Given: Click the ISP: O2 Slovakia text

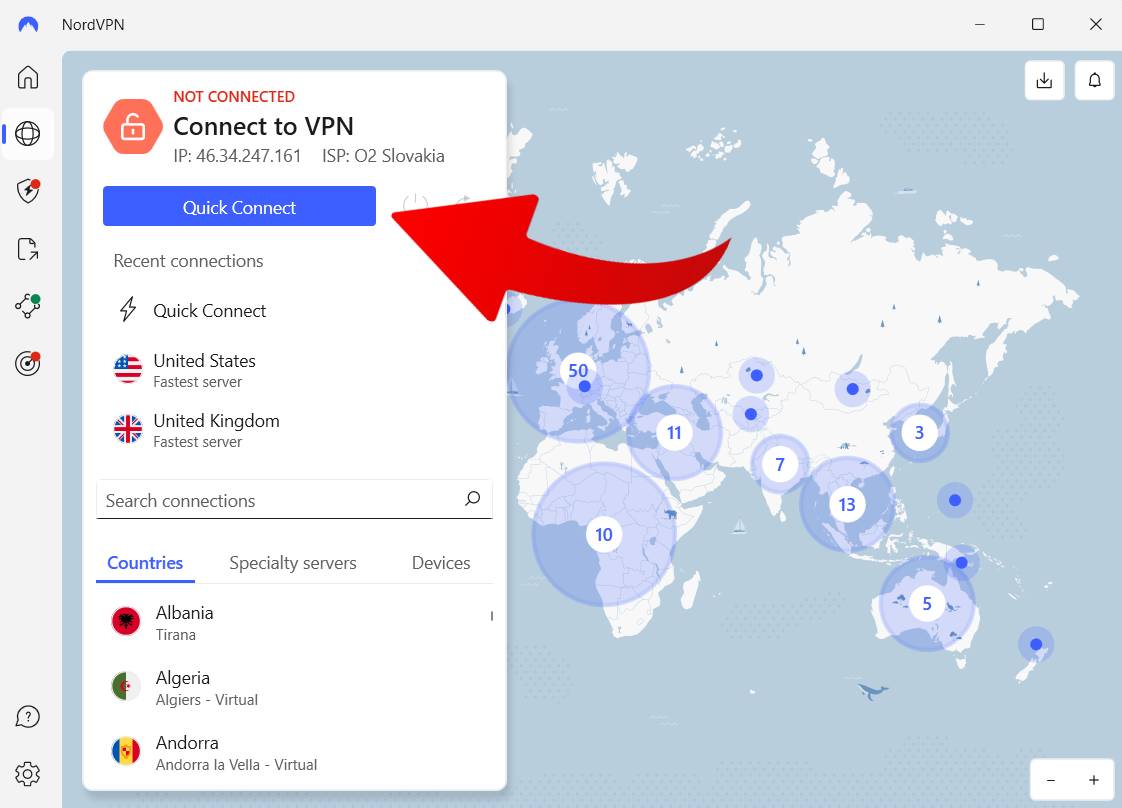Looking at the screenshot, I should pyautogui.click(x=383, y=156).
